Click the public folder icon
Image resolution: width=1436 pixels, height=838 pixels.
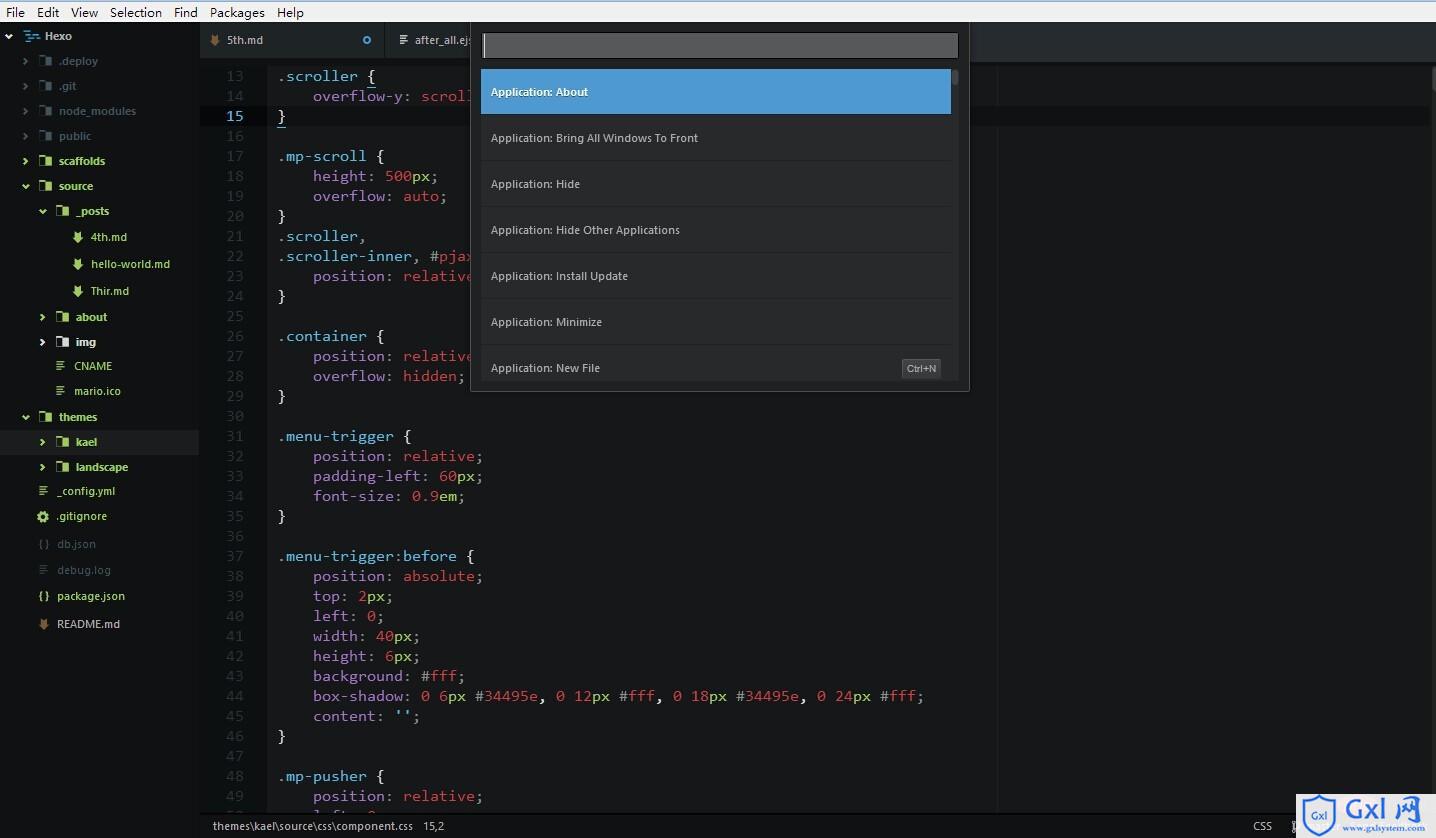(x=45, y=136)
